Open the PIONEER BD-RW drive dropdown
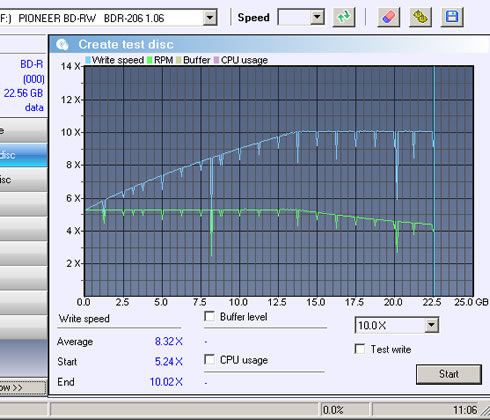490x420 pixels. coord(210,17)
